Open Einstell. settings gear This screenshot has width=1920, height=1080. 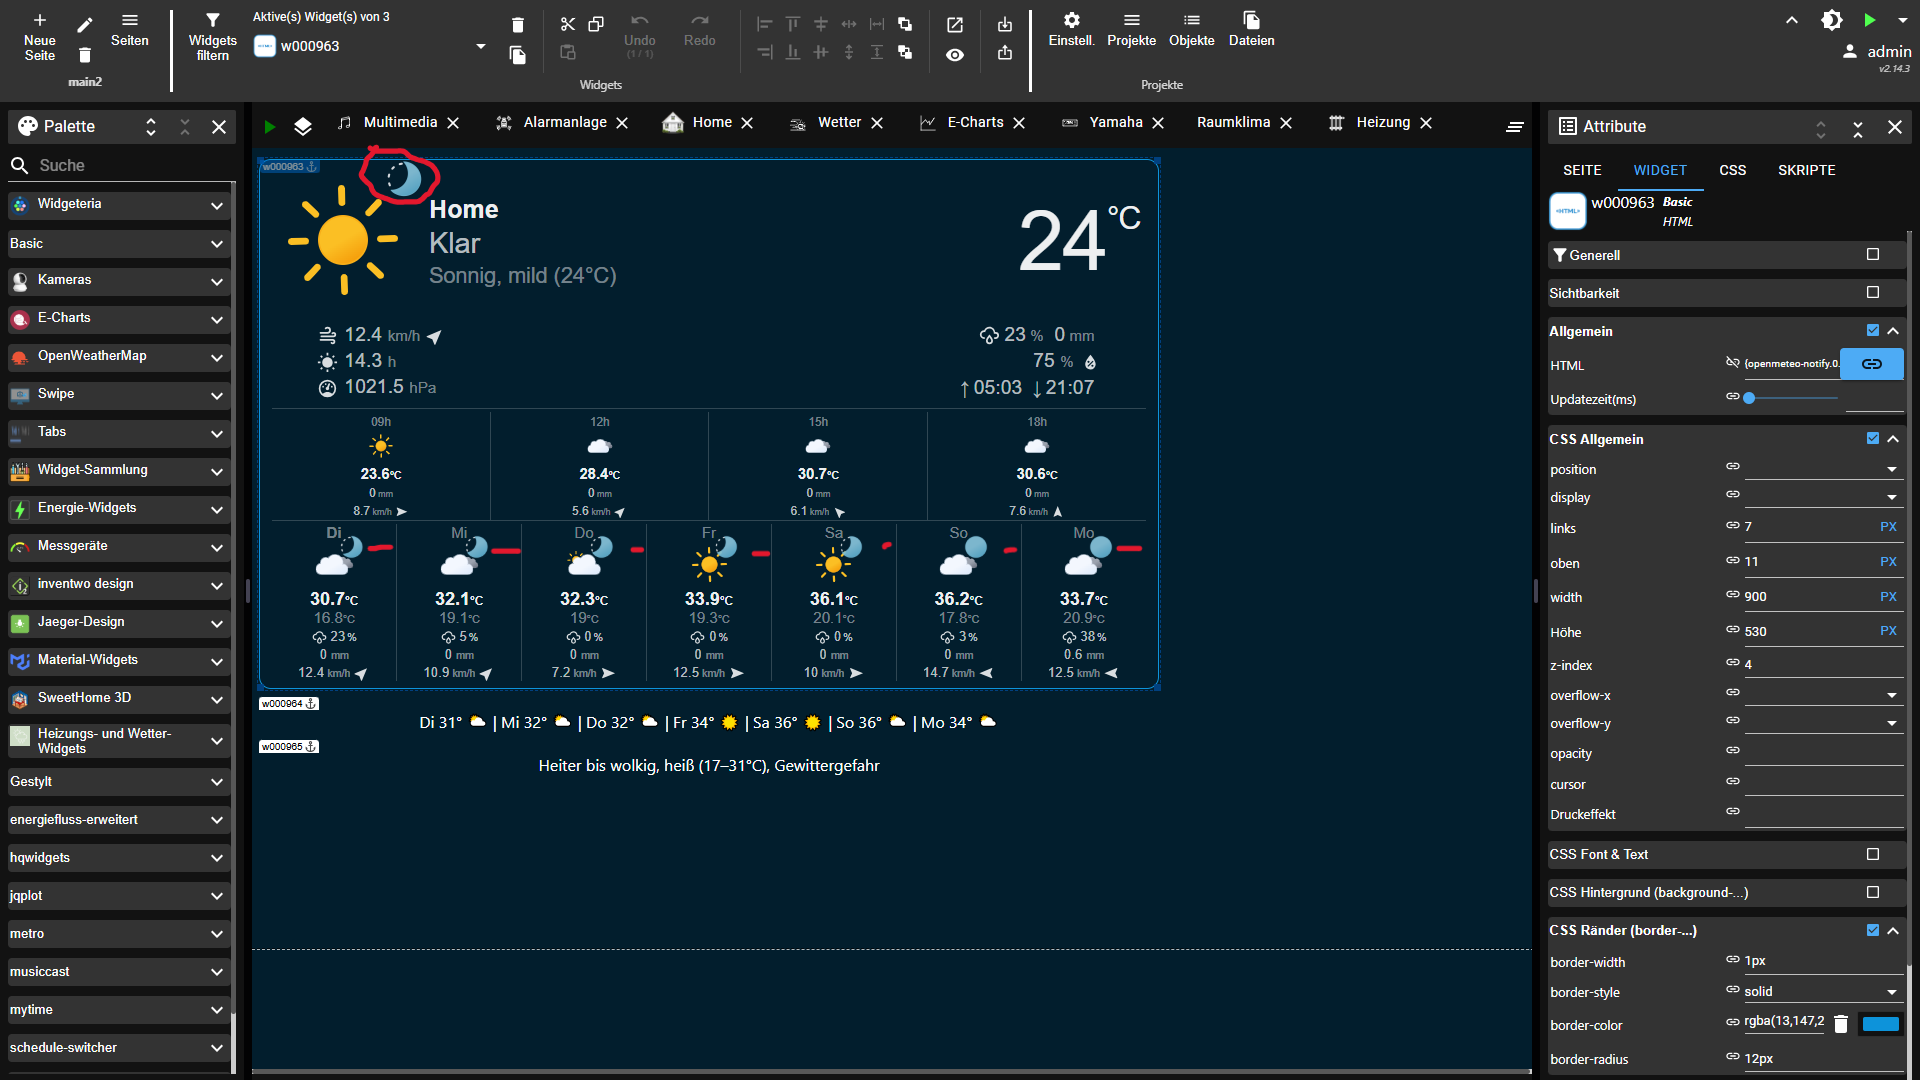(x=1071, y=20)
